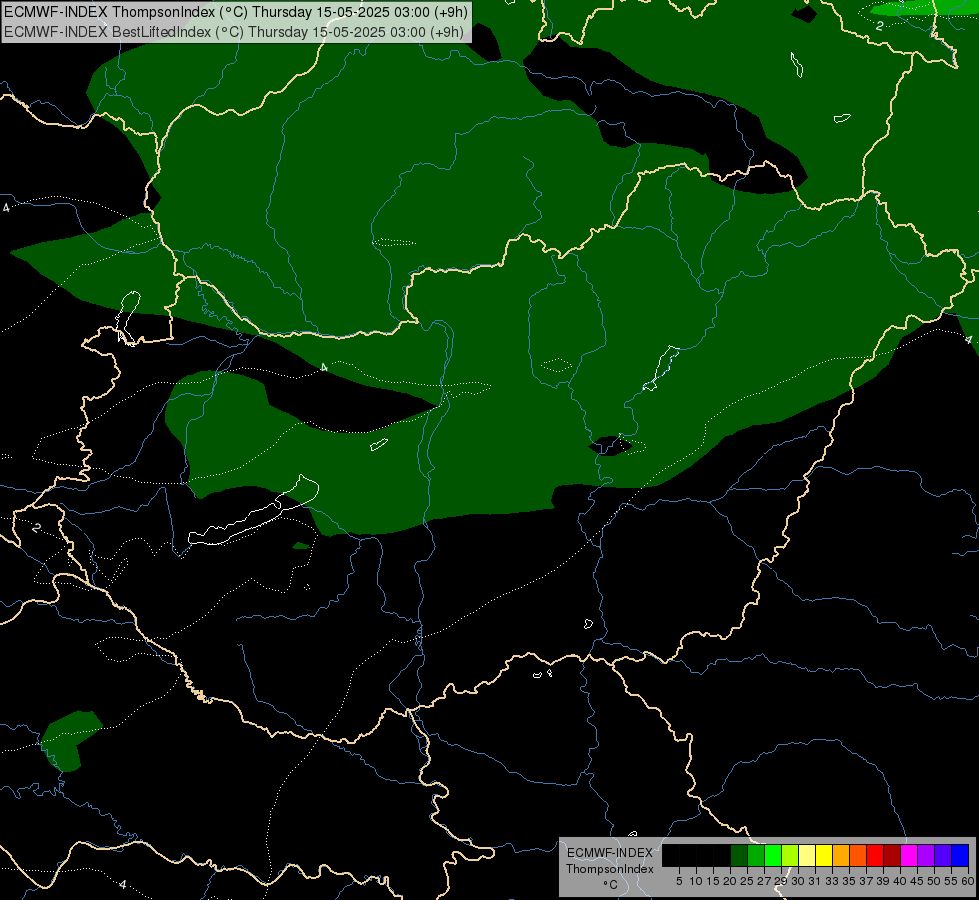Click the legend scale value 33

pos(832,881)
